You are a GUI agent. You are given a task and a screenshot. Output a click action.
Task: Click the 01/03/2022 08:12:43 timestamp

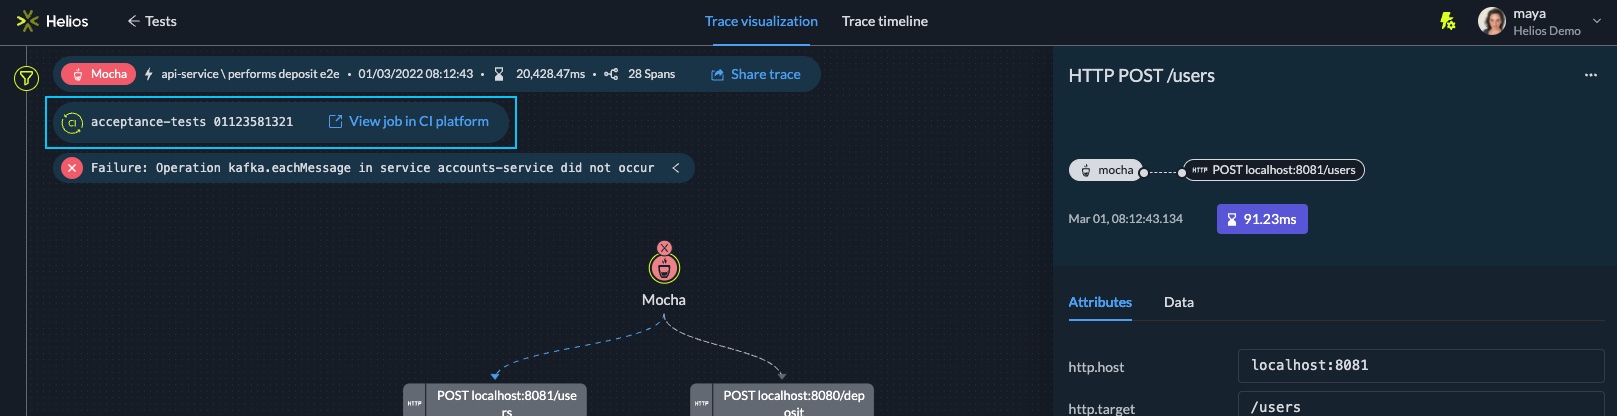[x=415, y=74]
